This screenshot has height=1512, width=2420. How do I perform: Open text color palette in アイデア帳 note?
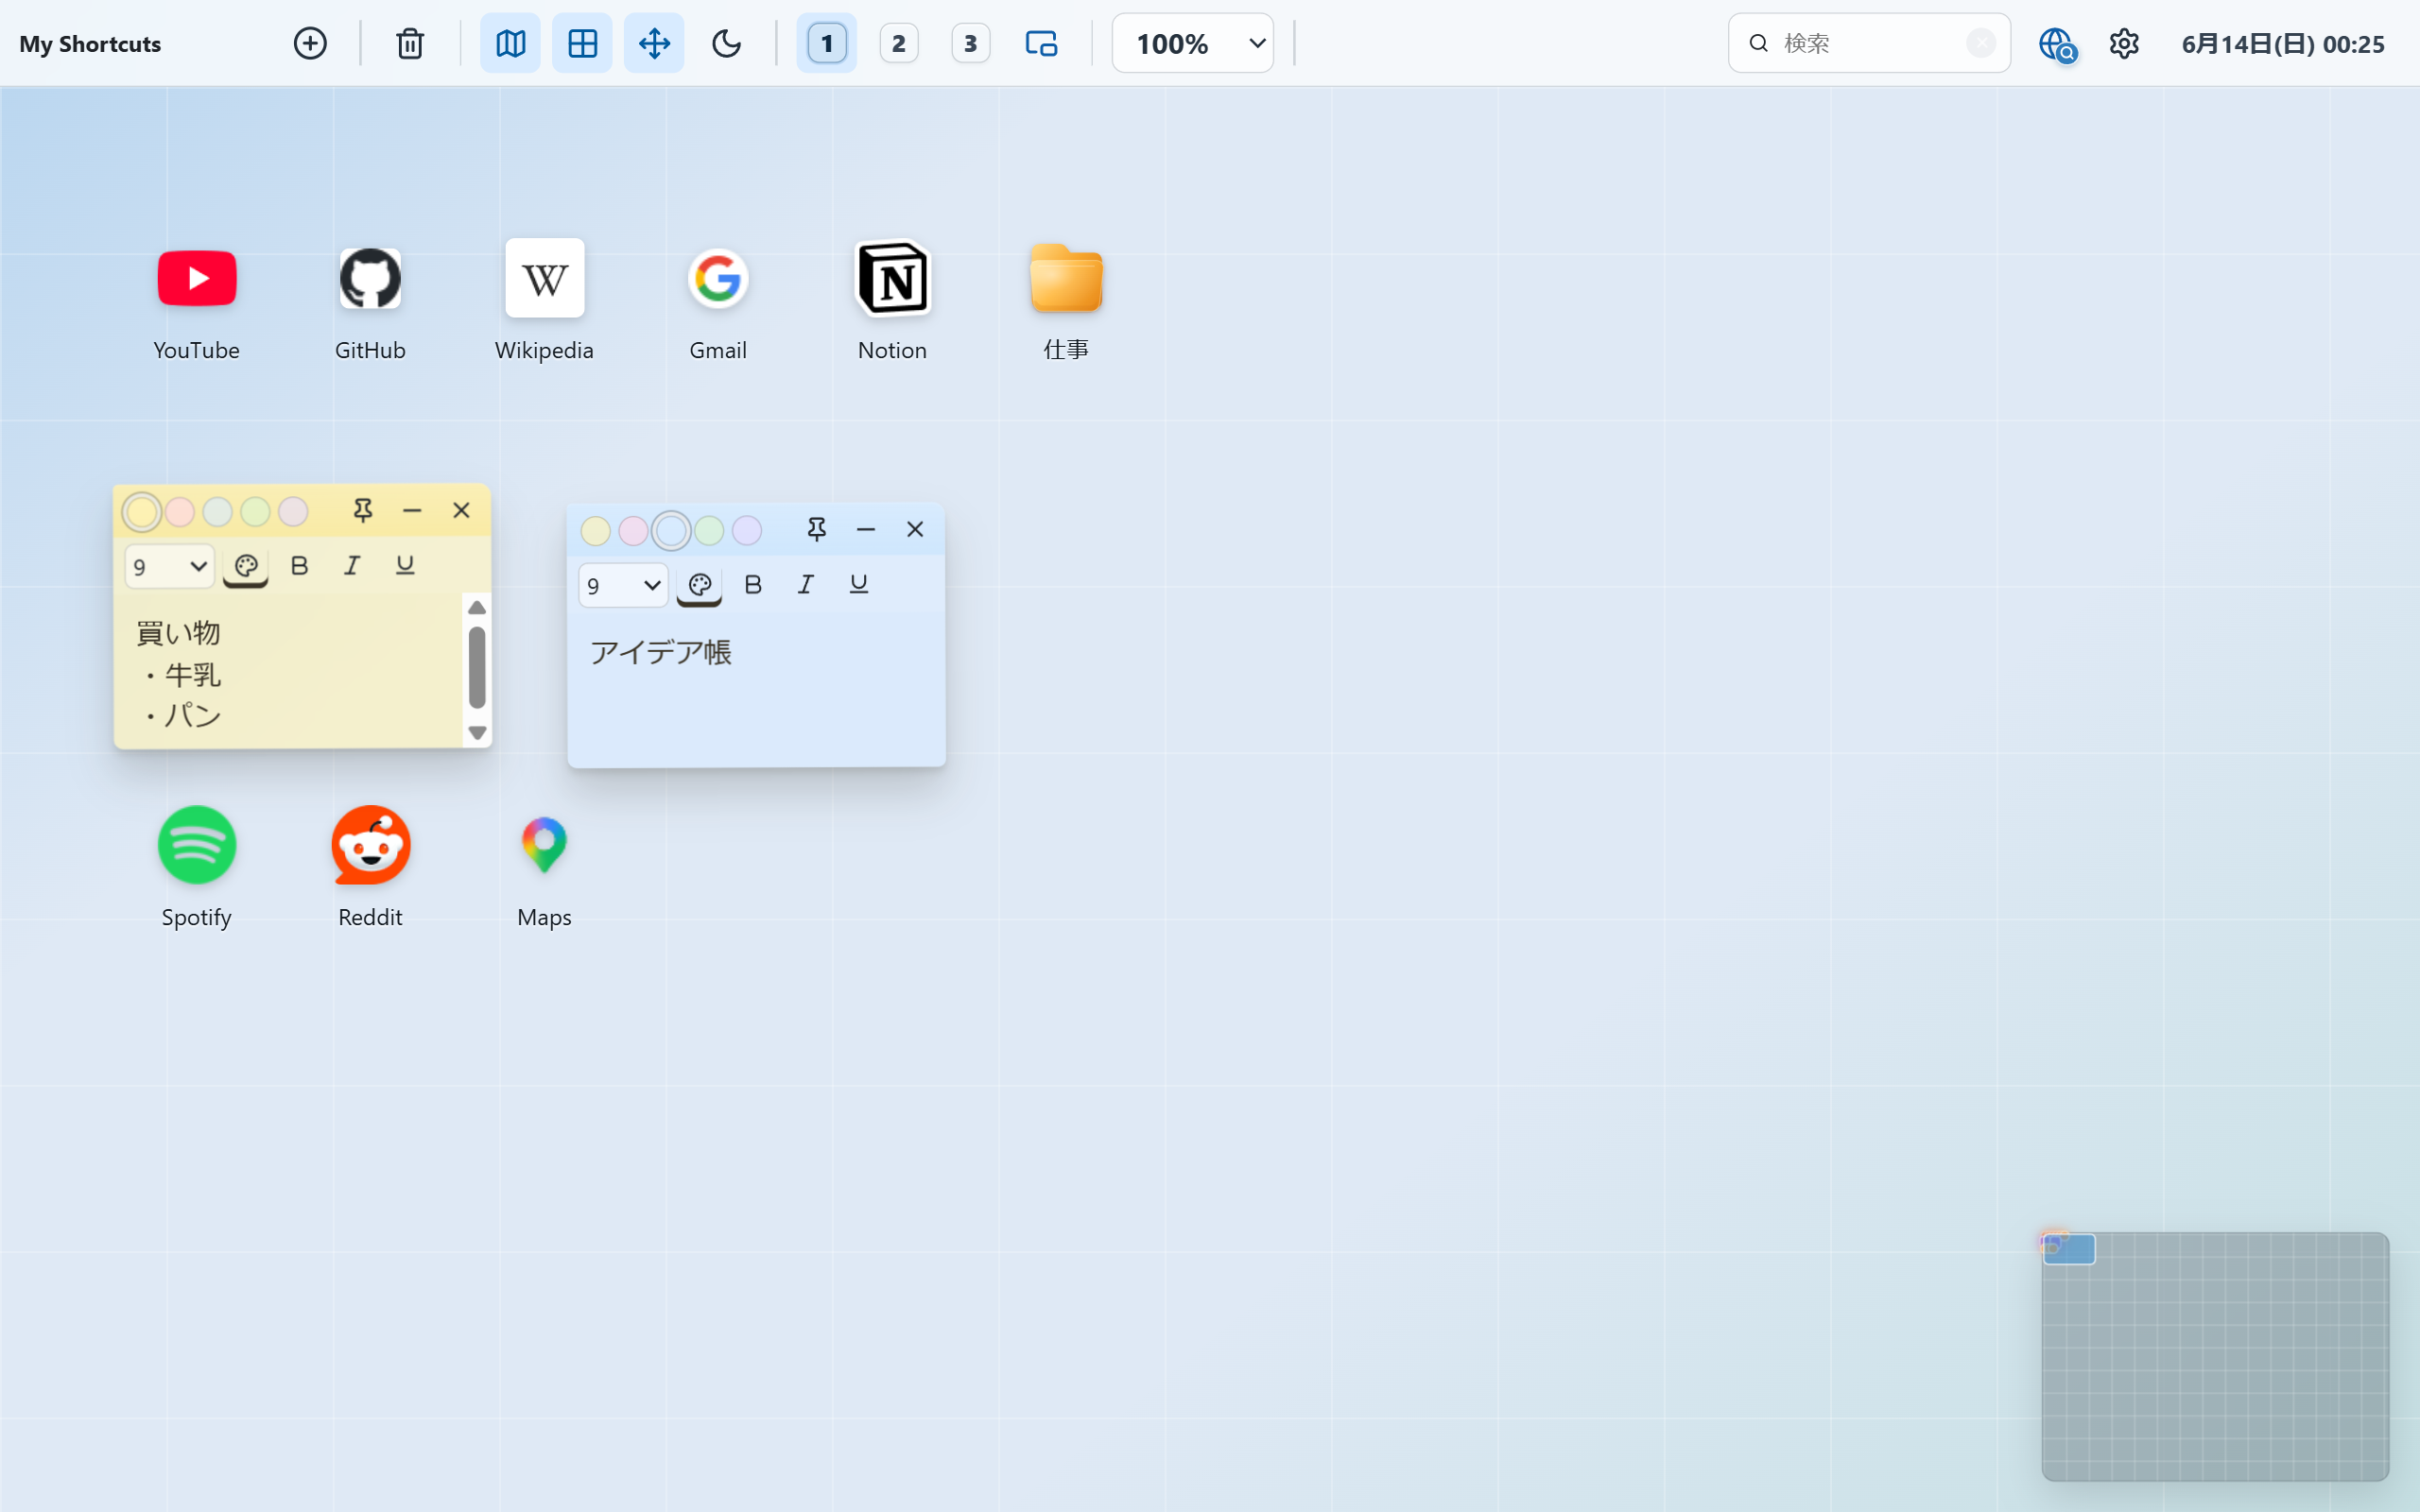pos(700,586)
